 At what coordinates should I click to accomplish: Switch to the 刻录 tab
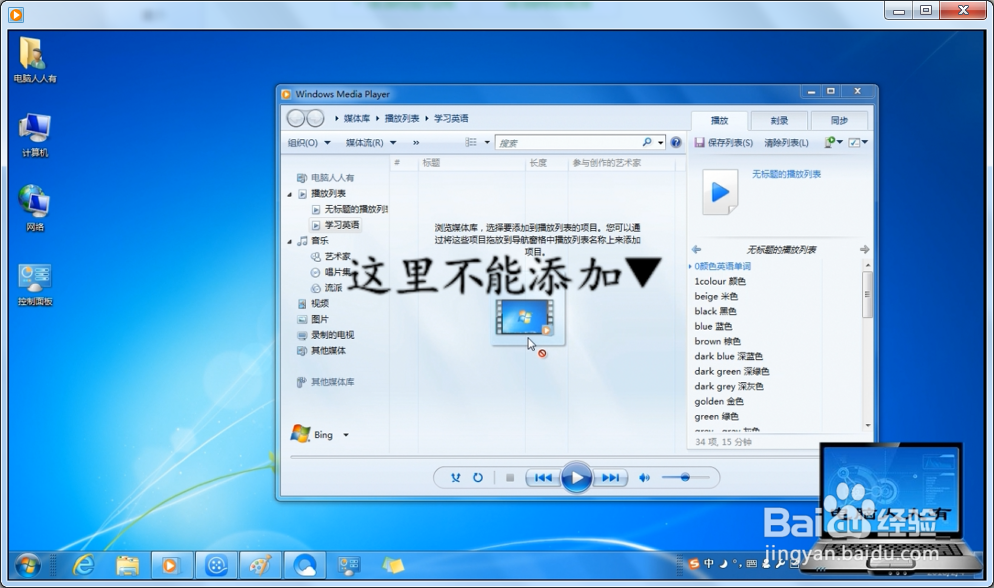(779, 120)
